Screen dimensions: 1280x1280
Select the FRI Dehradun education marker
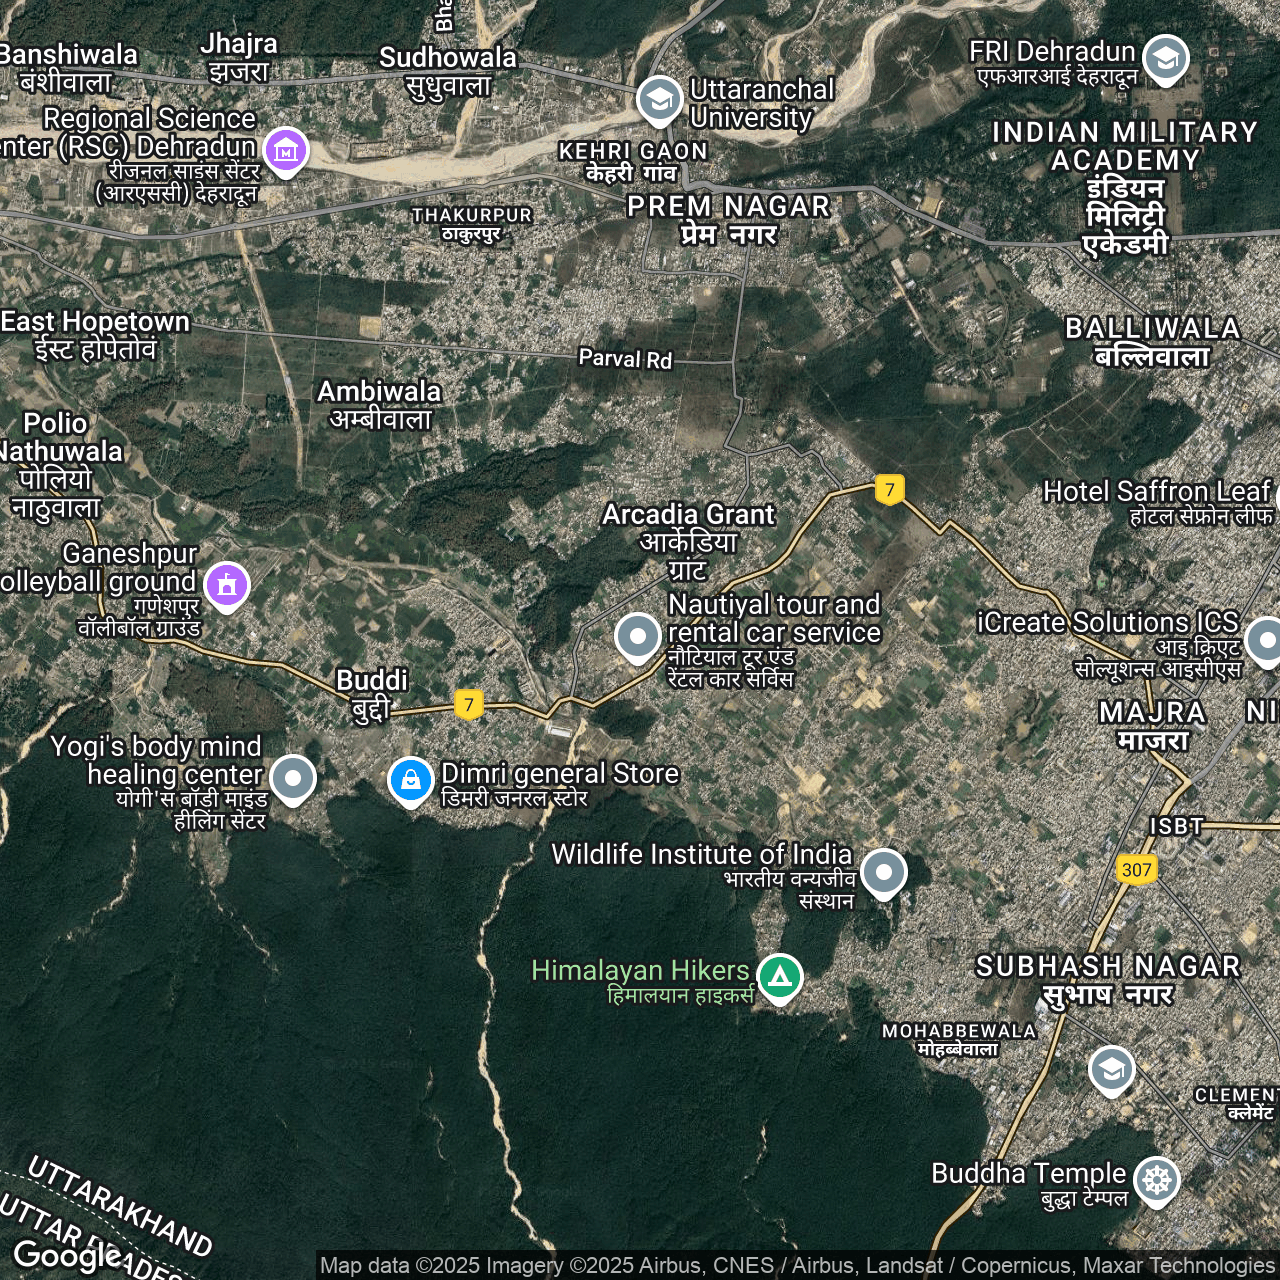(1165, 58)
